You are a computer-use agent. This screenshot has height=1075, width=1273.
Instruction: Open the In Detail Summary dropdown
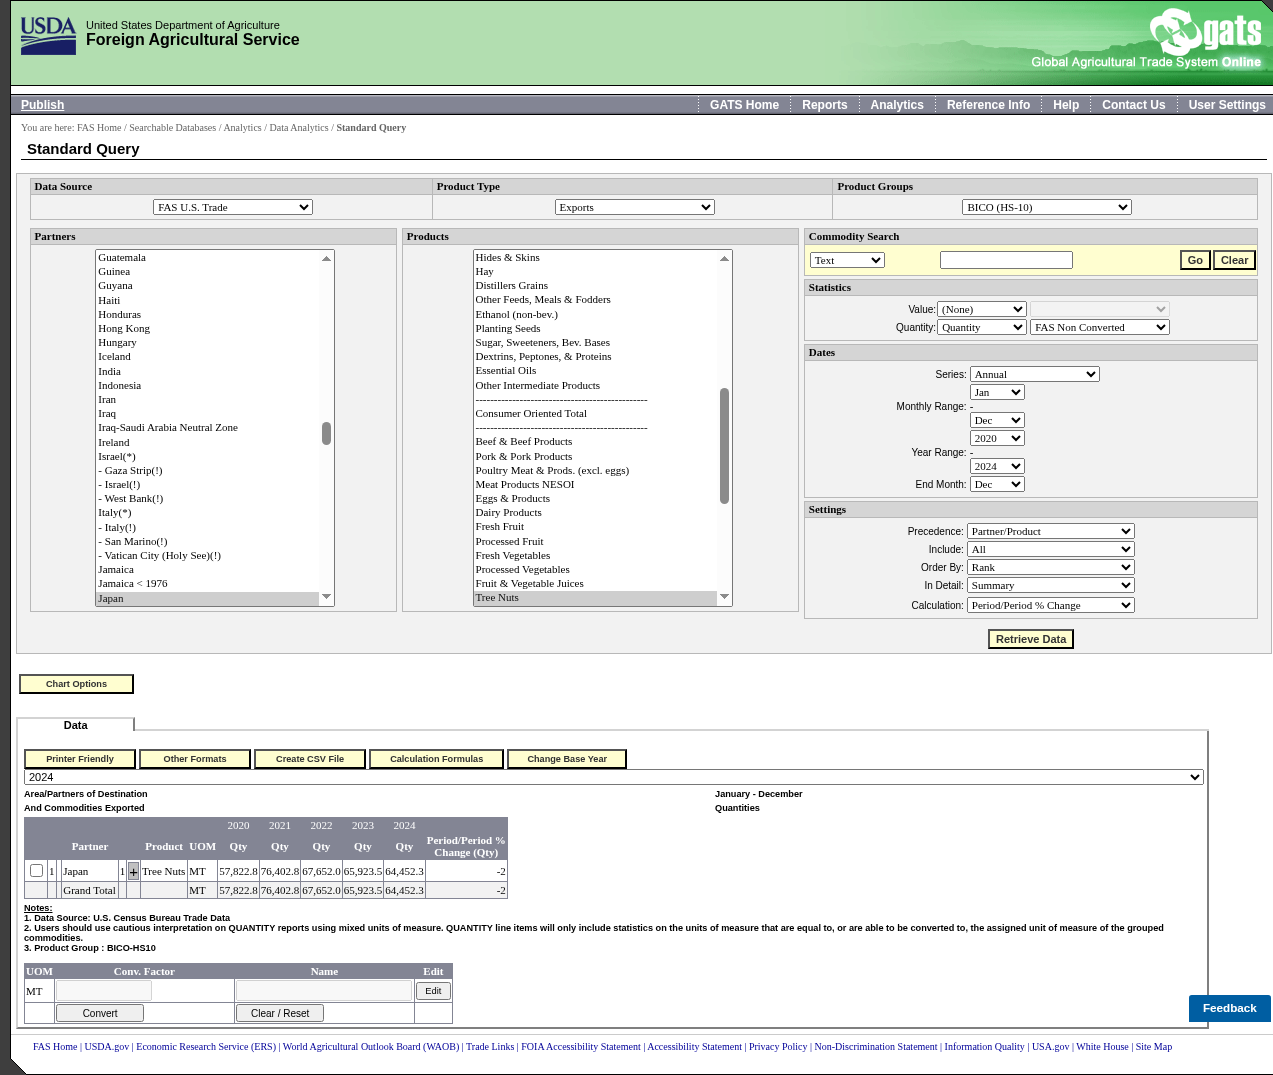click(x=1051, y=585)
